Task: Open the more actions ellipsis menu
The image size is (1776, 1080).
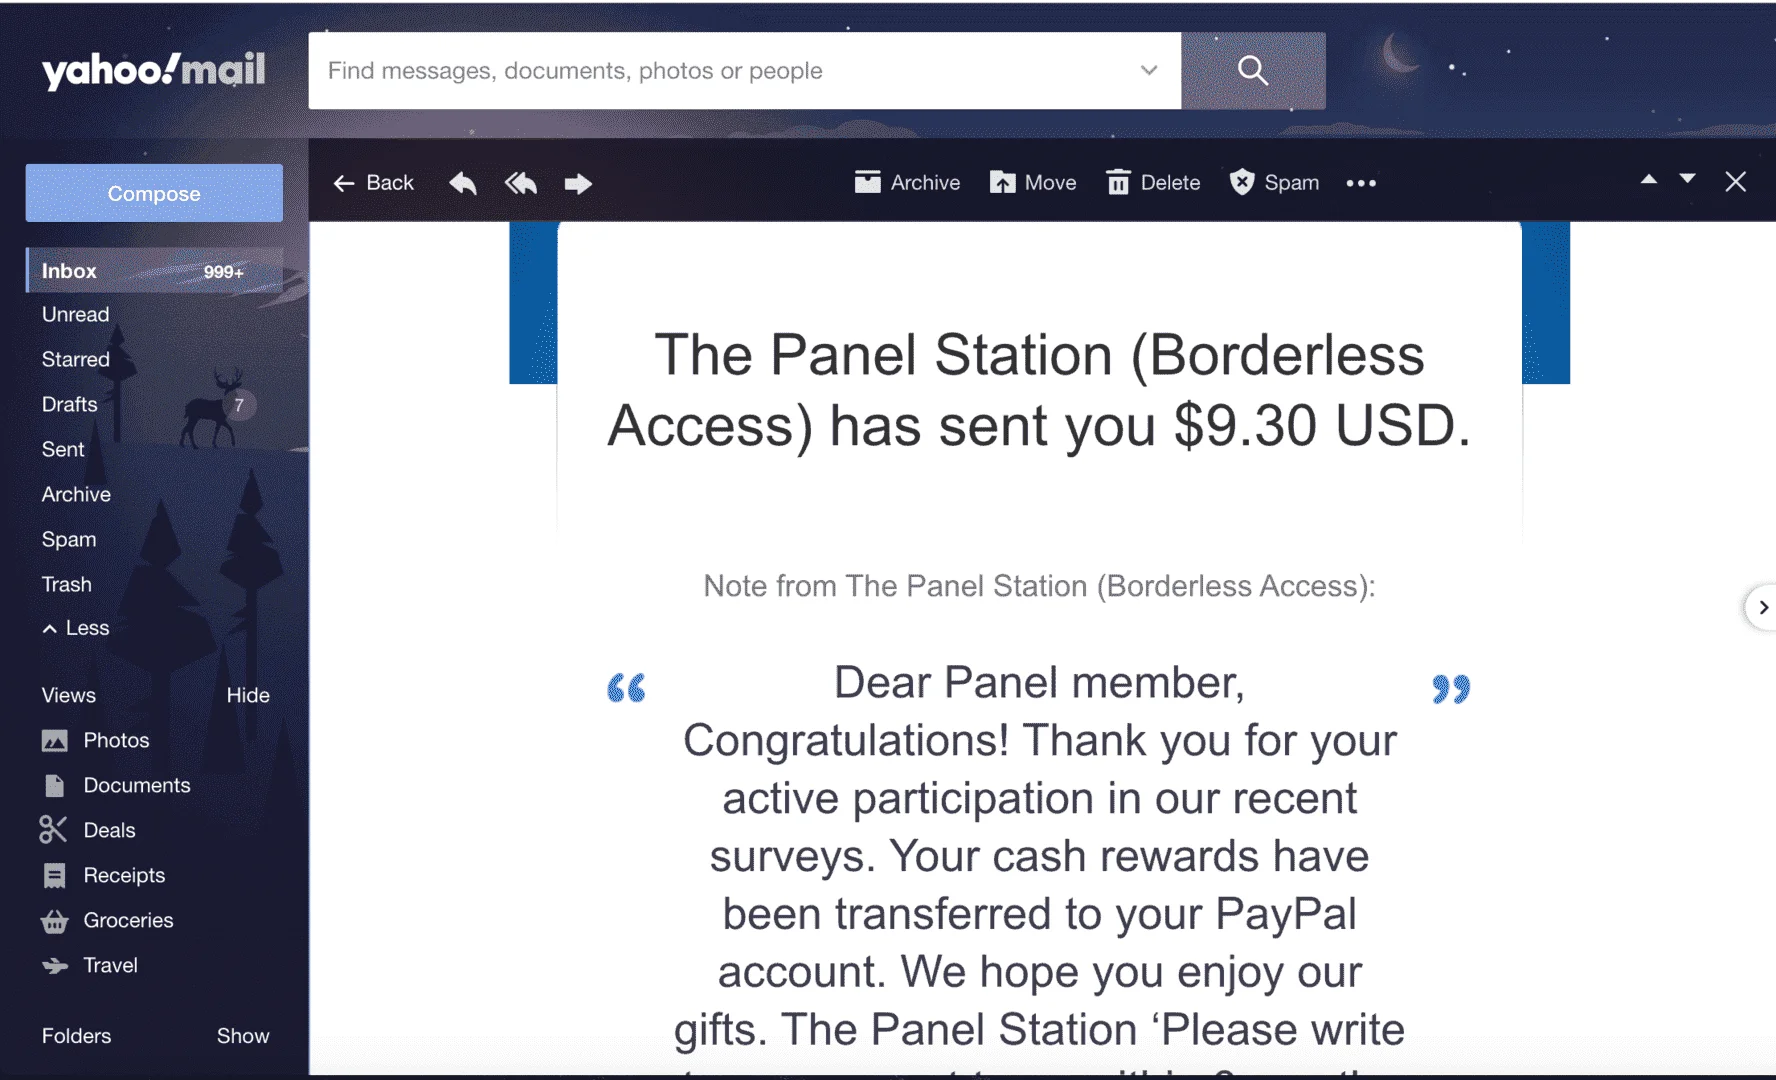Action: point(1361,183)
